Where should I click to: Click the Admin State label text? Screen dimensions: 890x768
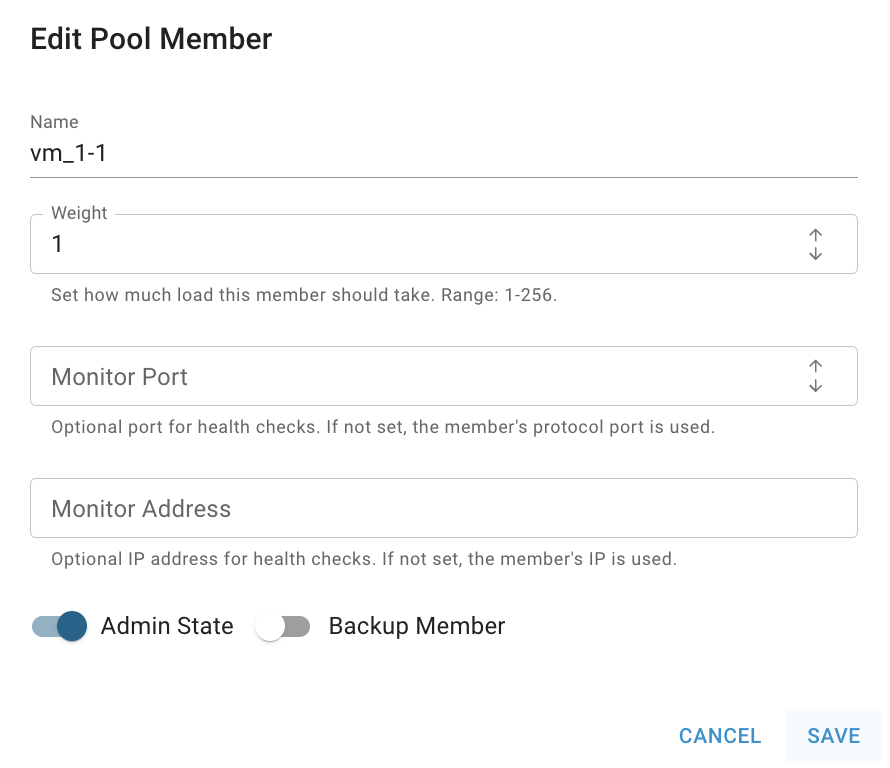167,626
